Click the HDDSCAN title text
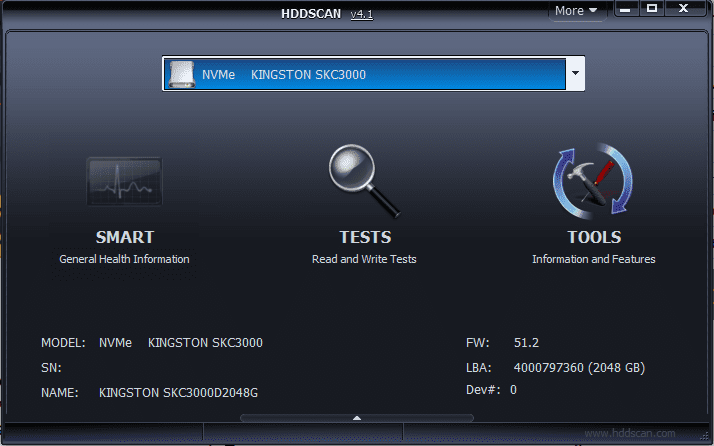714x446 pixels. click(311, 14)
